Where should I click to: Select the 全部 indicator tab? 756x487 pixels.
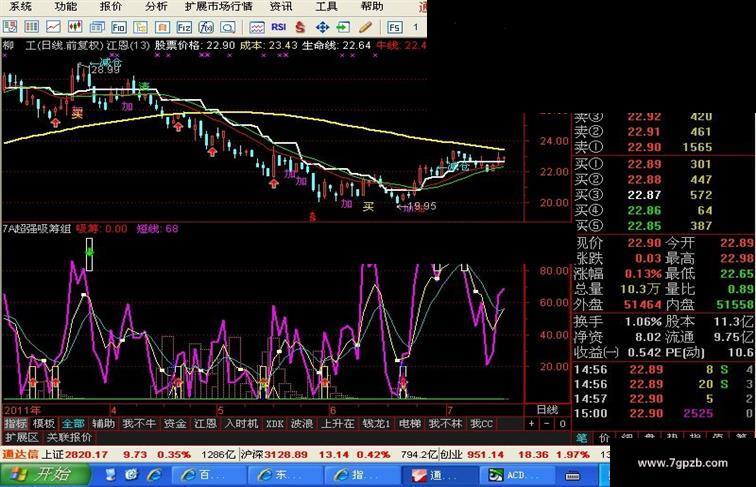(73, 423)
